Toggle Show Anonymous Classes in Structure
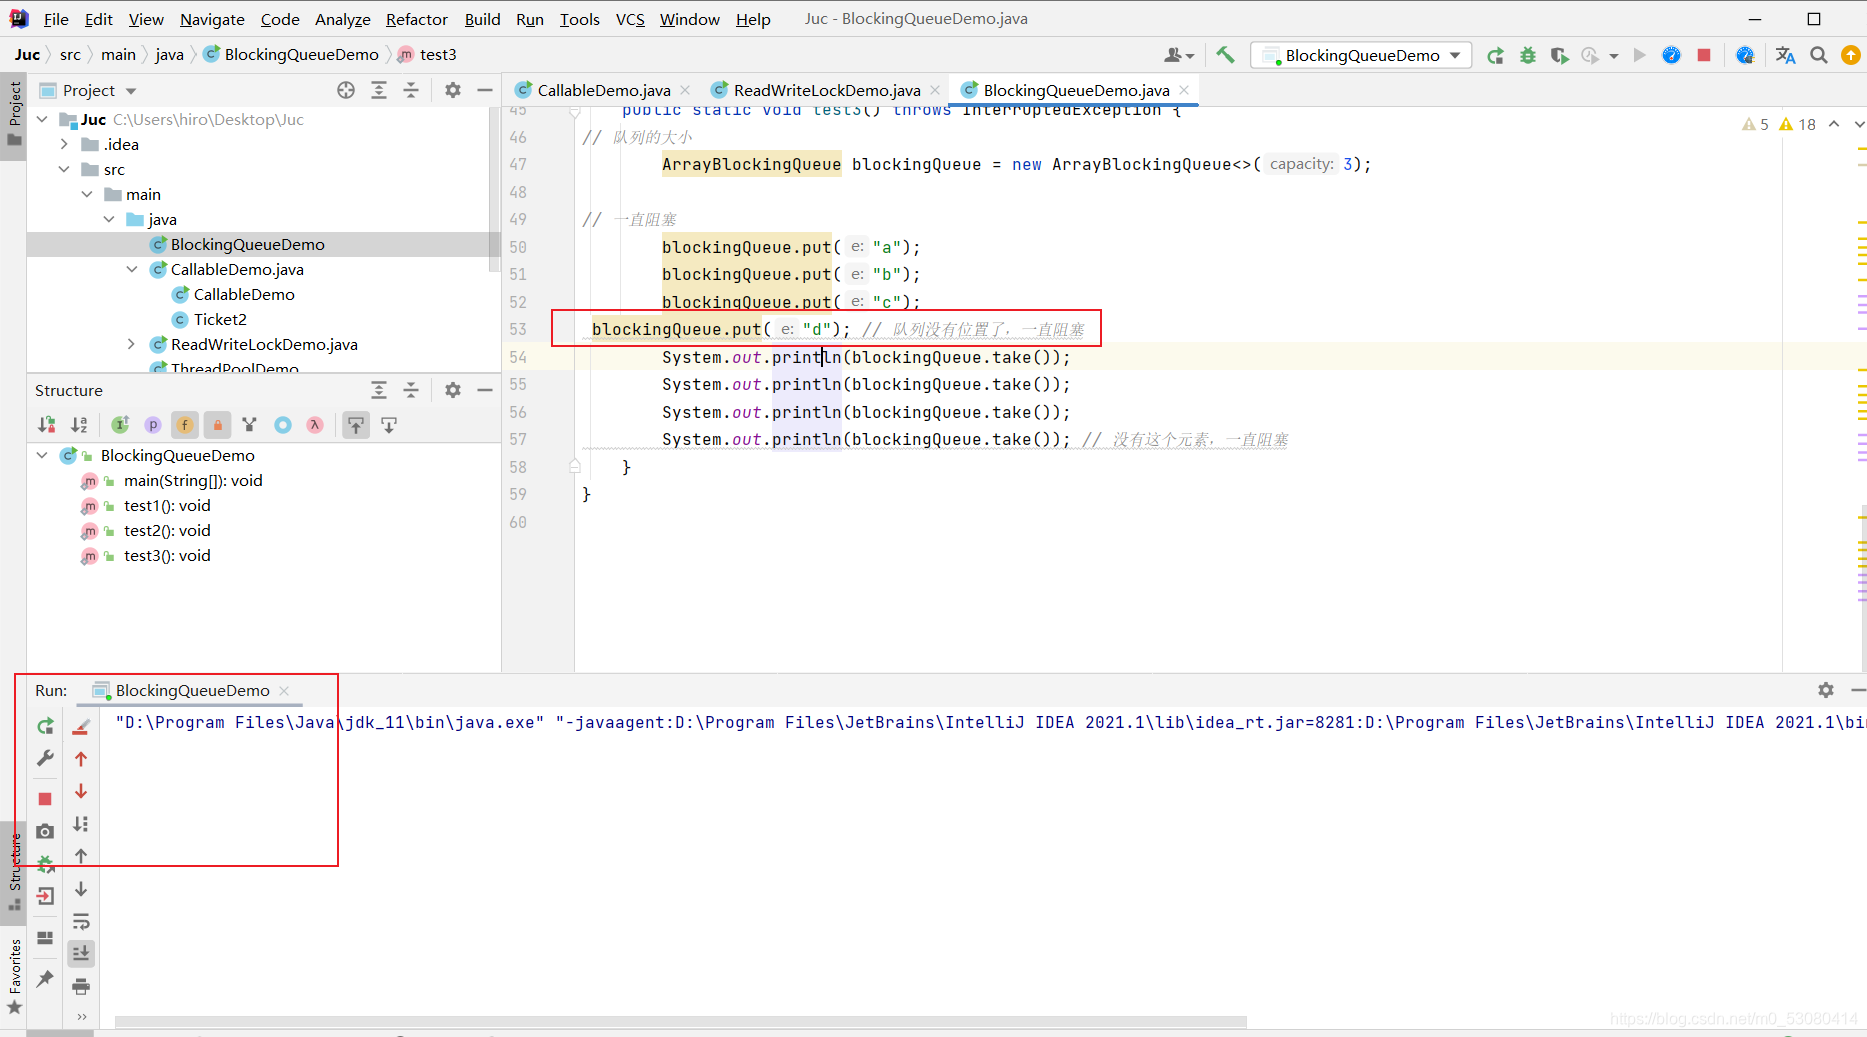 pyautogui.click(x=283, y=425)
